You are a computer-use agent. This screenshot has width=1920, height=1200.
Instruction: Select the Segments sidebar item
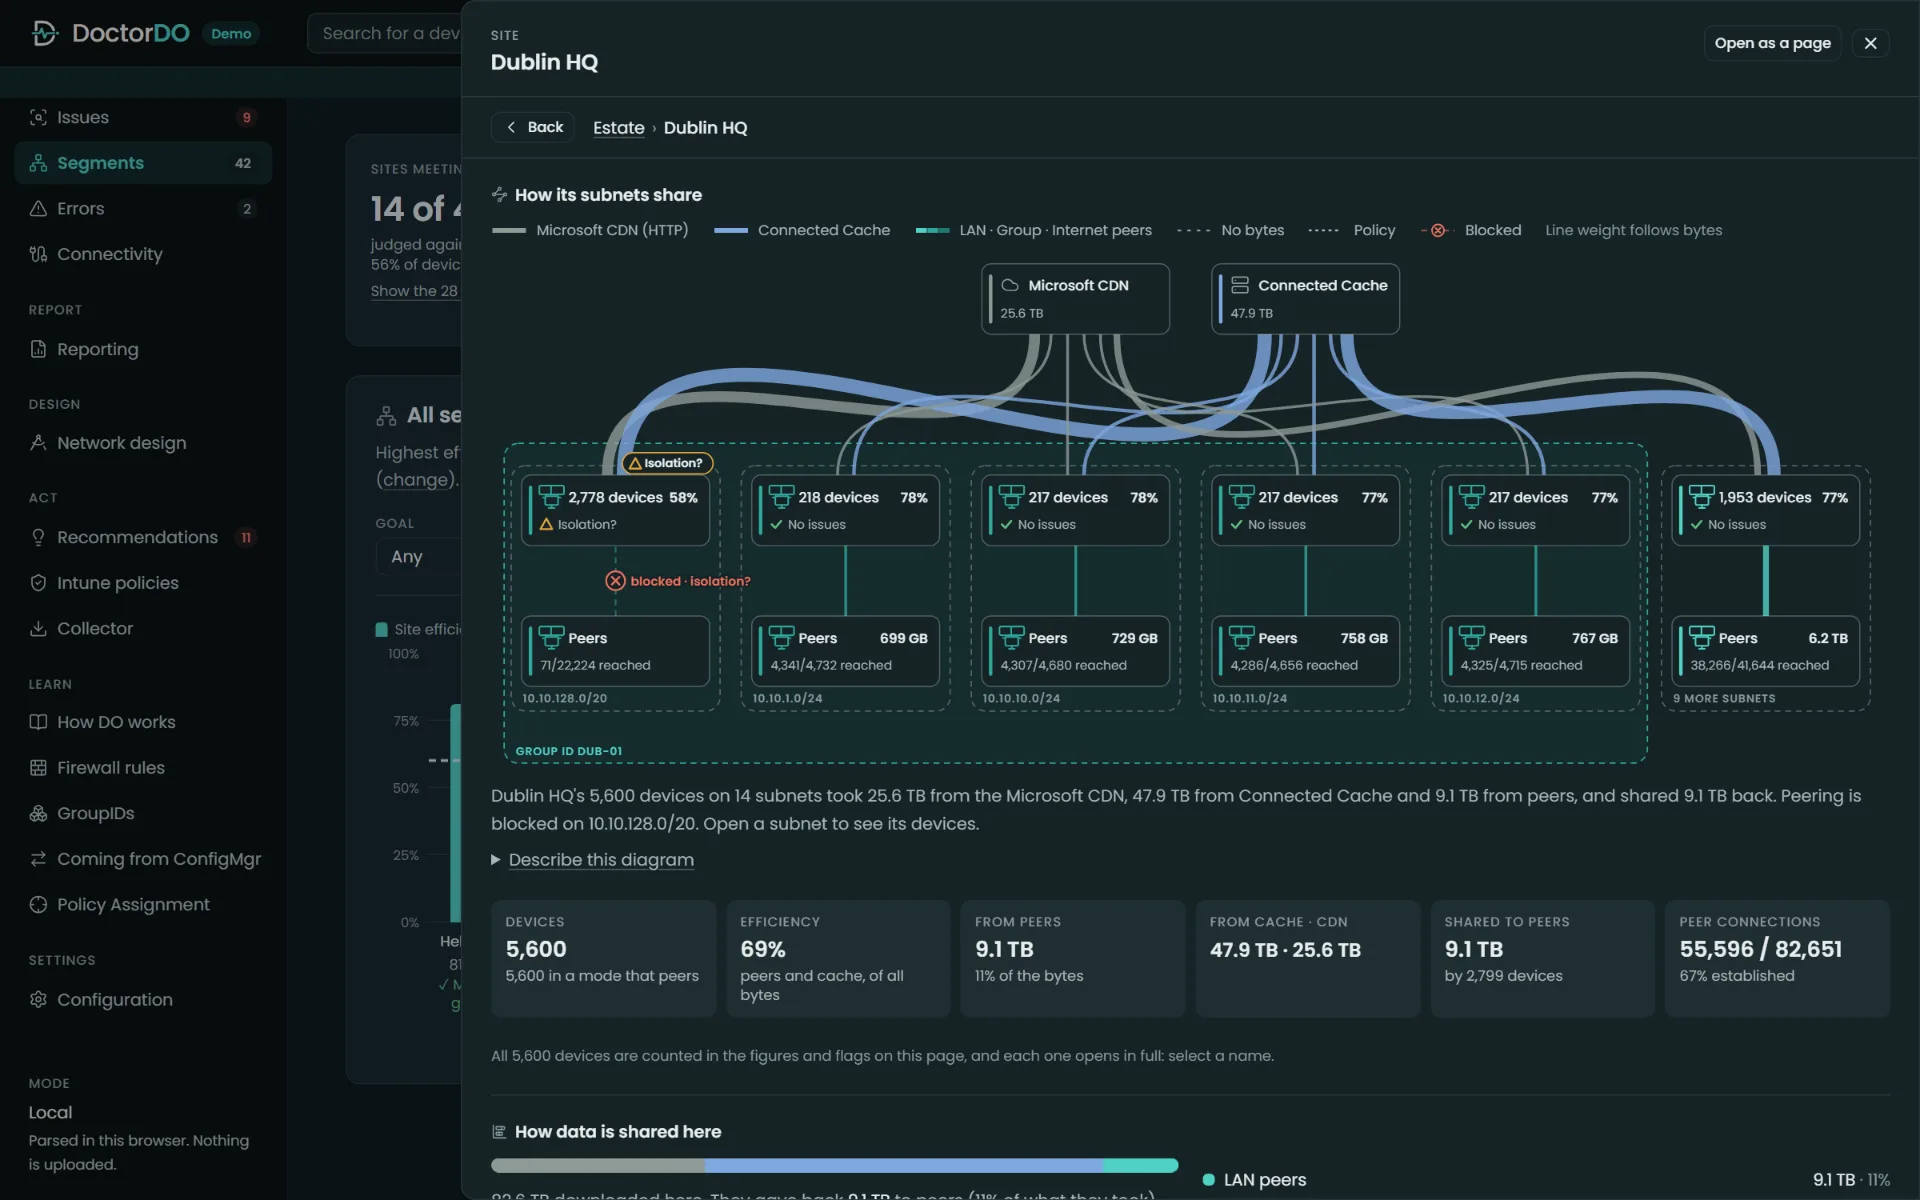tap(143, 163)
